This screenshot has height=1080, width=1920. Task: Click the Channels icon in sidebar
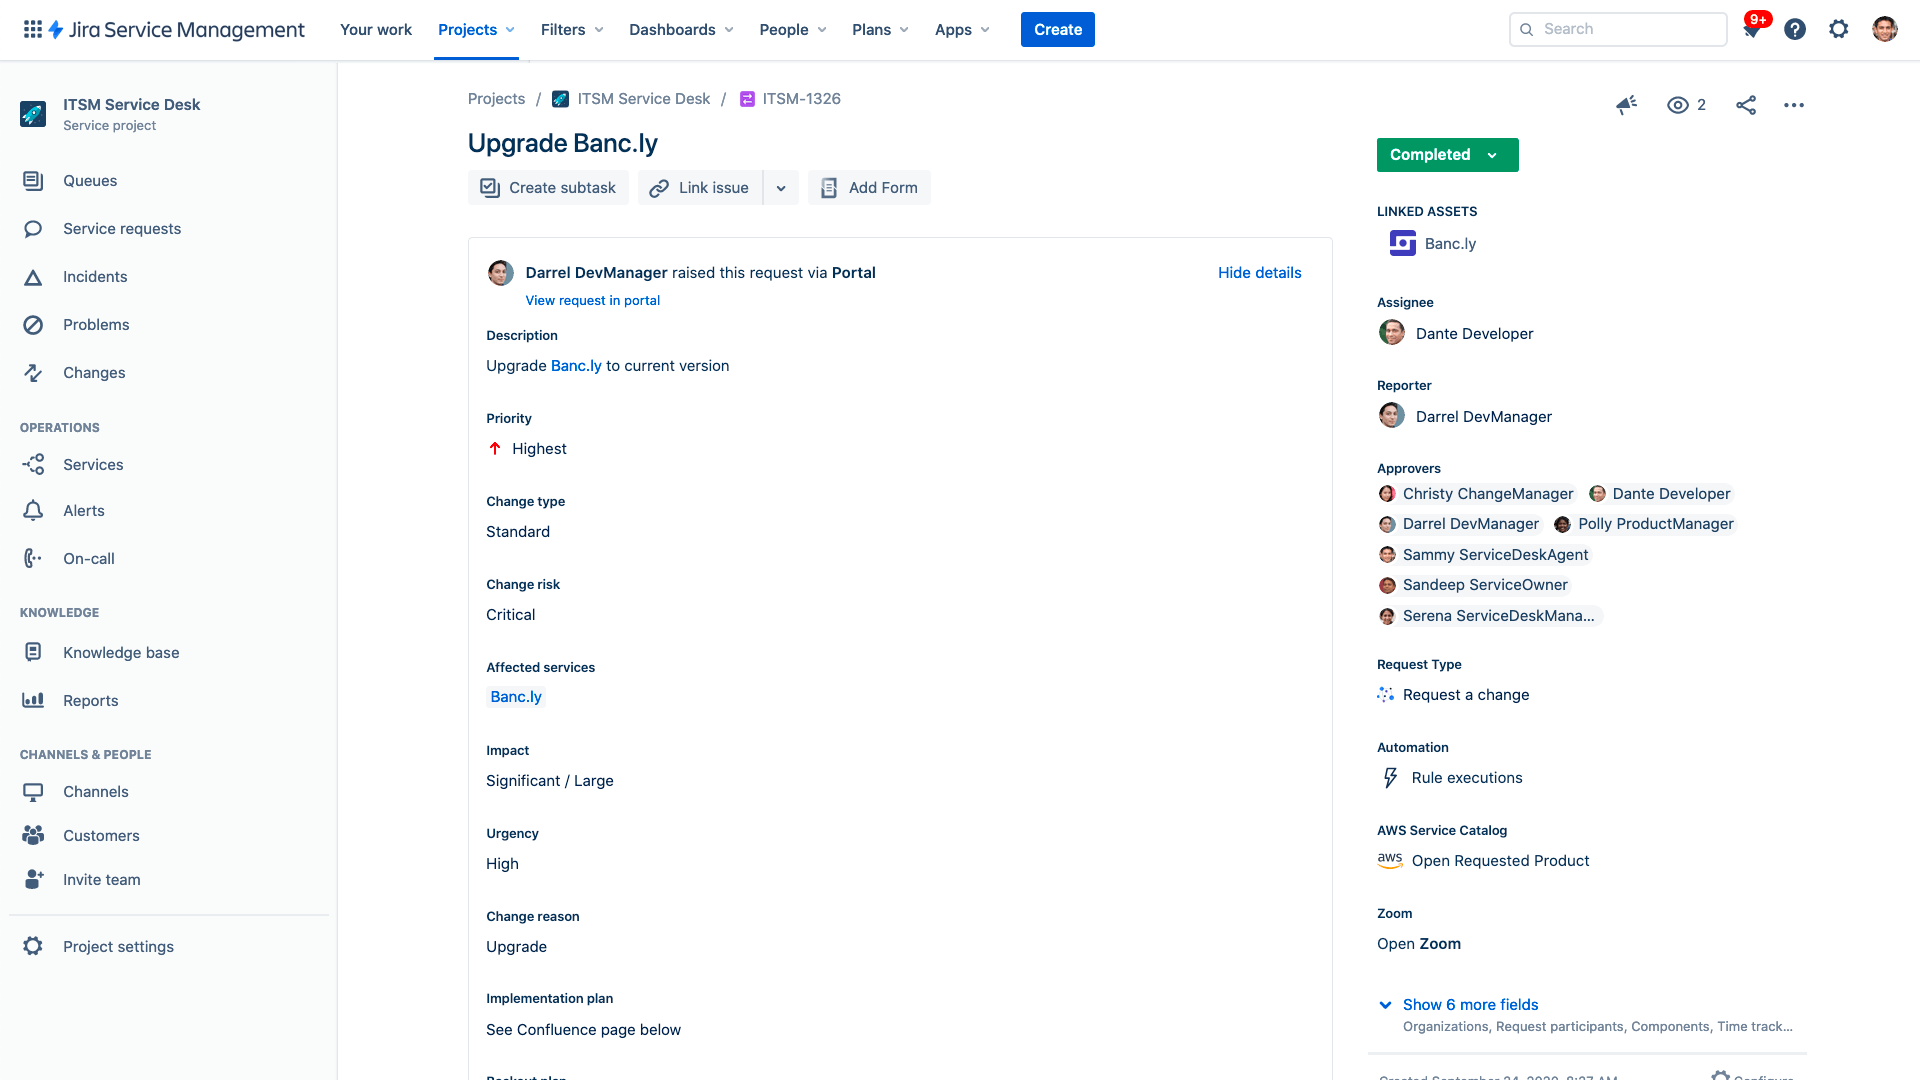[x=33, y=791]
